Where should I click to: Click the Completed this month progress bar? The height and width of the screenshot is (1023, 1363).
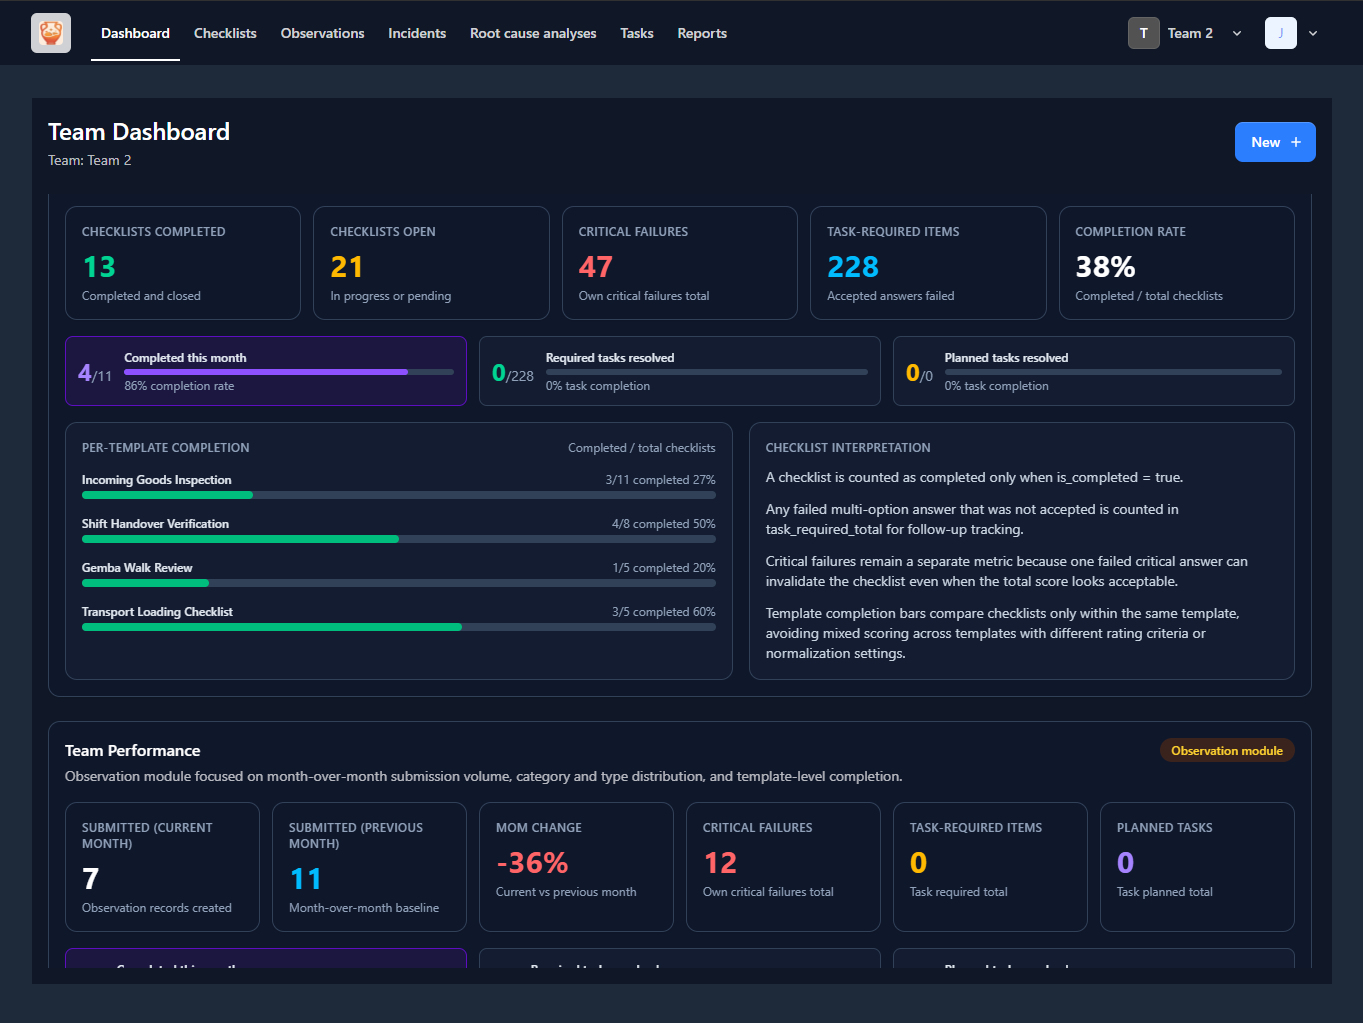tap(289, 372)
